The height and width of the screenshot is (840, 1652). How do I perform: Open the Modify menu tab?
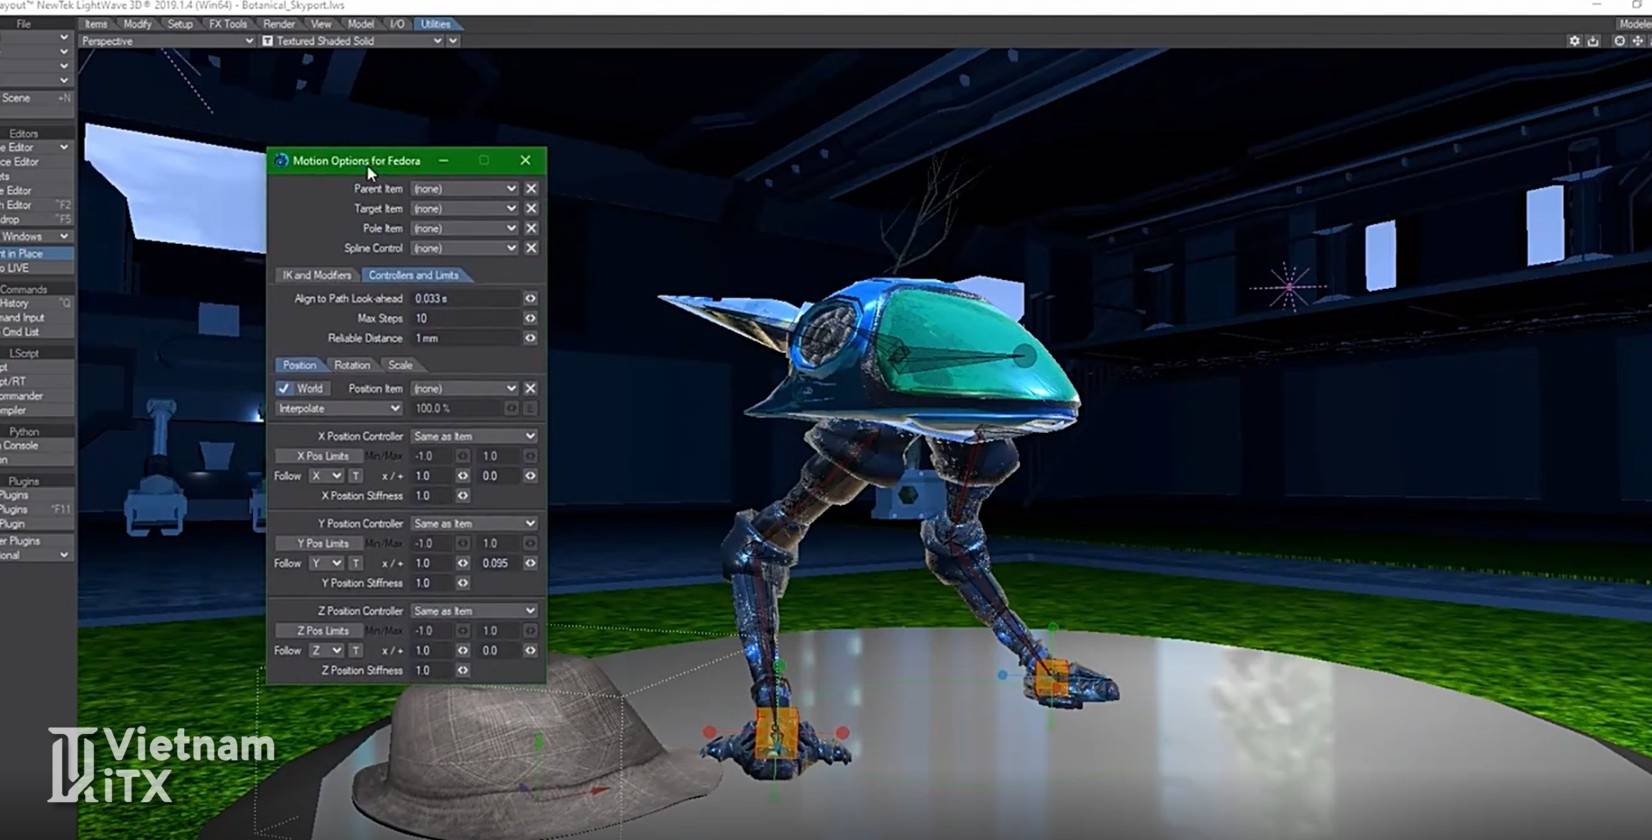pos(137,24)
